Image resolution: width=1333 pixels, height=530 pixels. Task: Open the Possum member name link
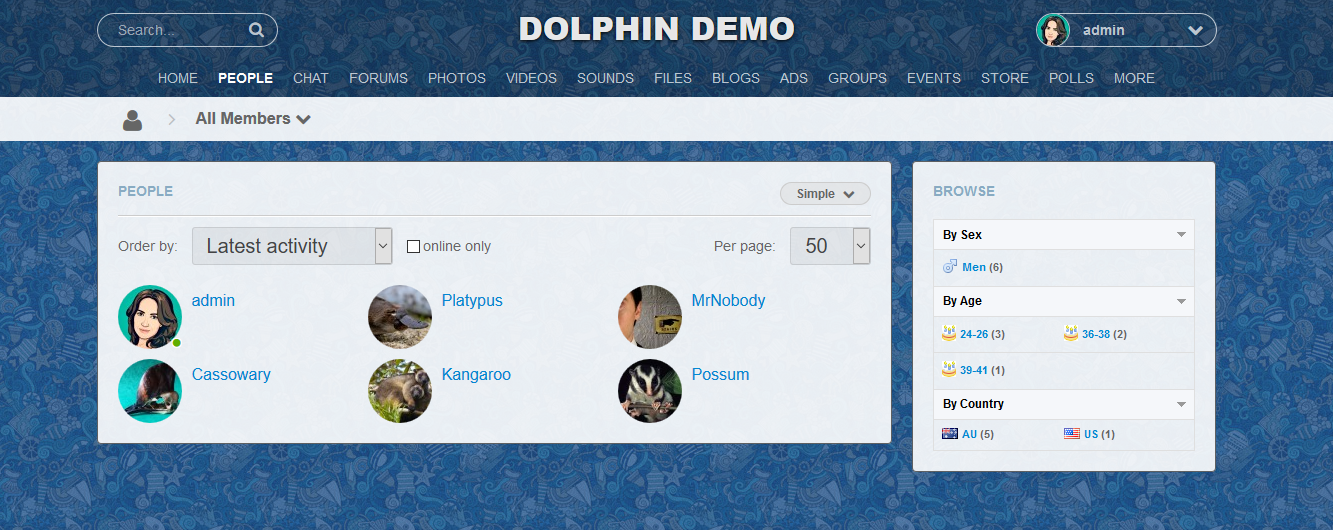[720, 374]
